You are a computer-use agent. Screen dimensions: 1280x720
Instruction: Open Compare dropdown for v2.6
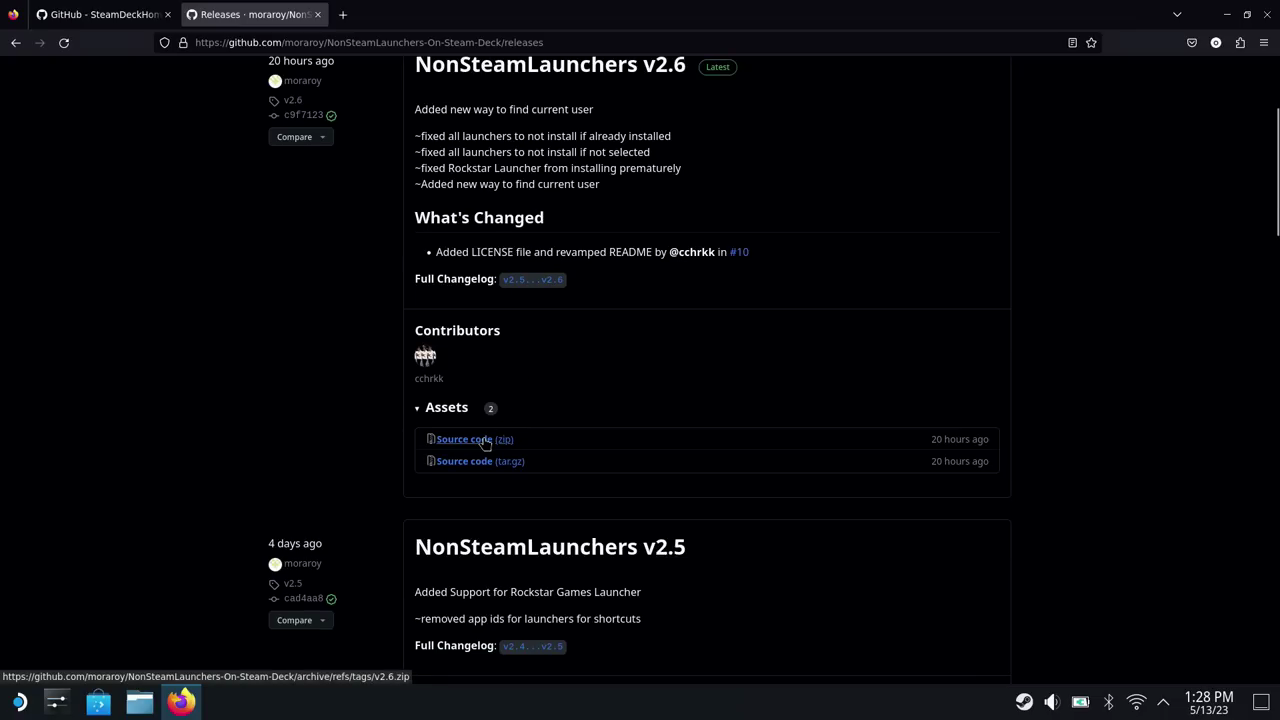click(x=301, y=137)
